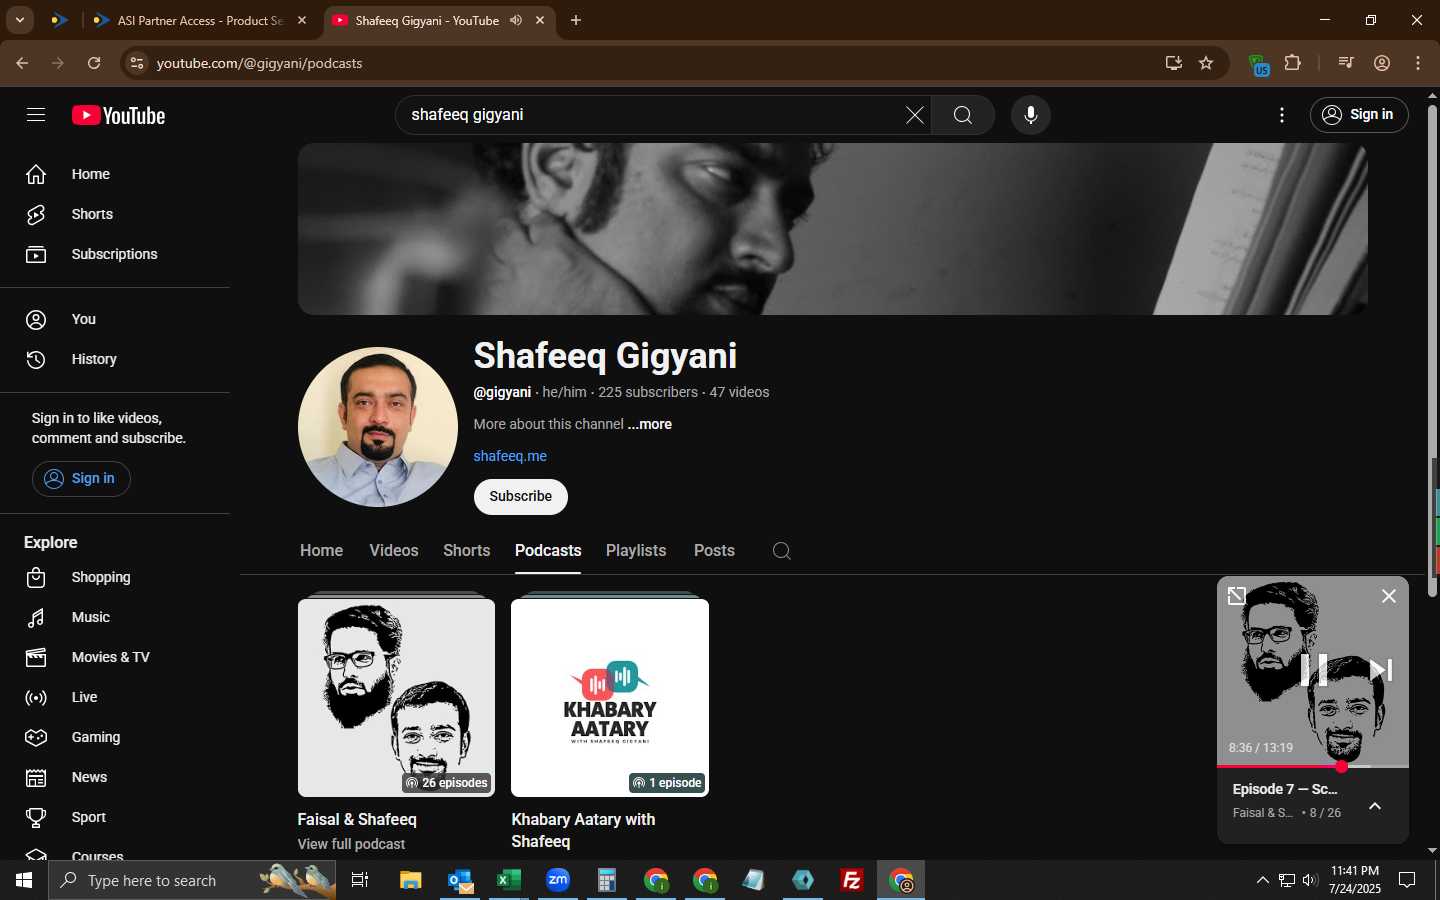Image resolution: width=1440 pixels, height=900 pixels.
Task: Open Faisal & Shafeeq podcast title
Action: pos(357,819)
